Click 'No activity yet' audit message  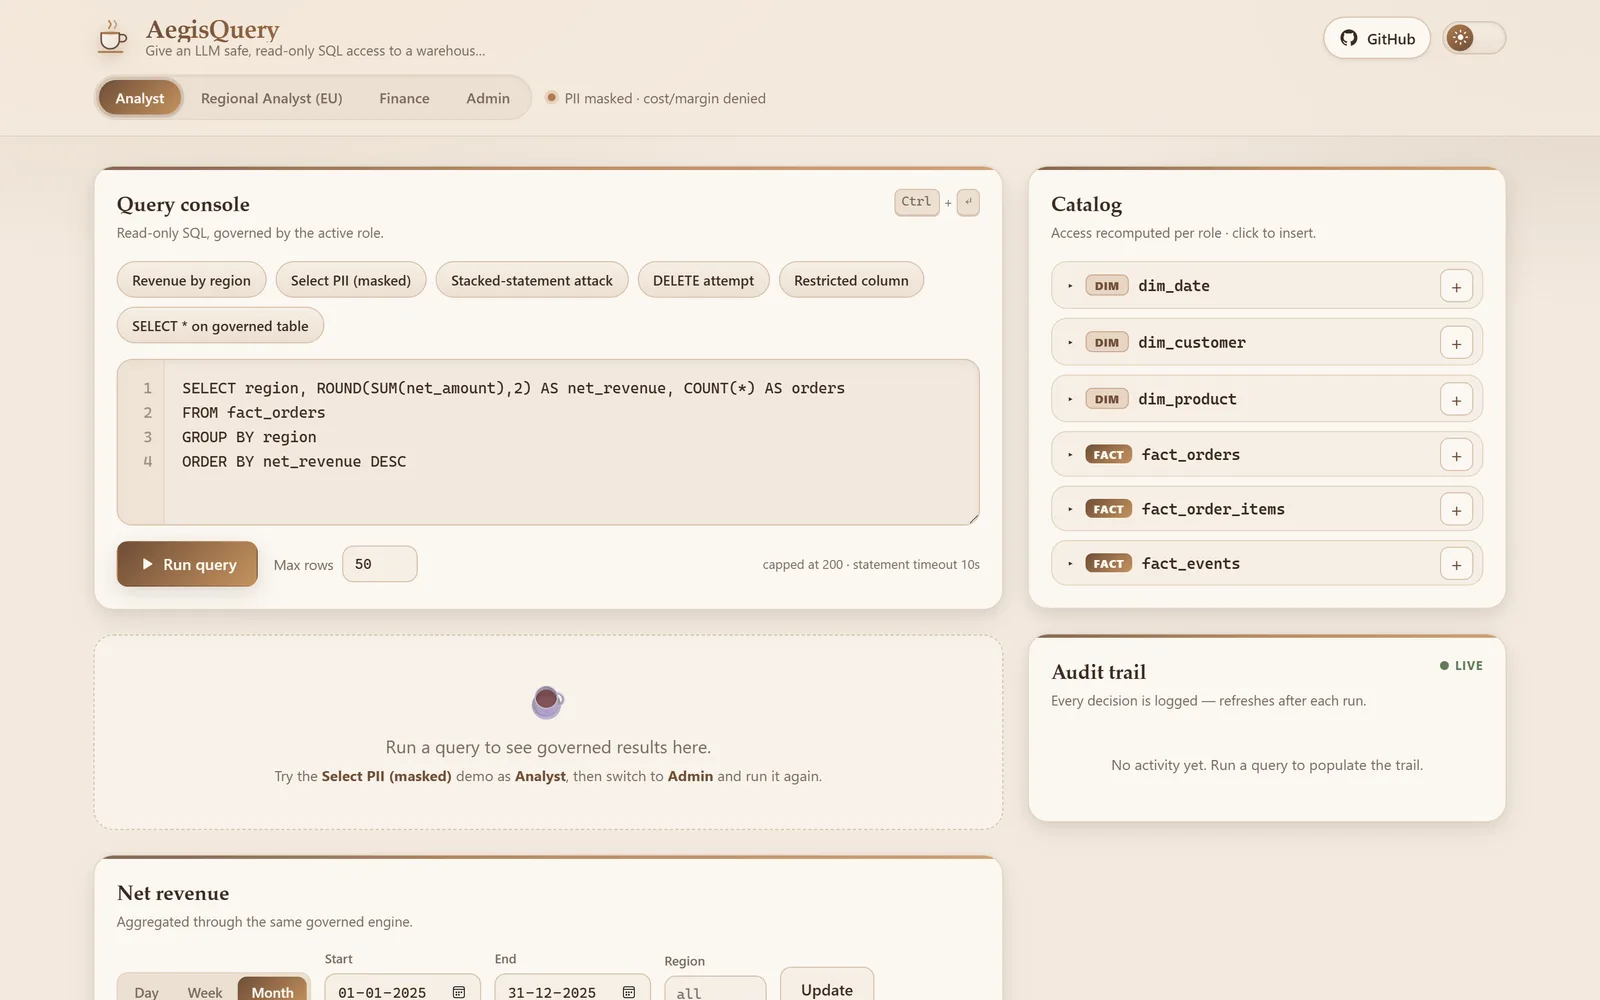[x=1267, y=765]
